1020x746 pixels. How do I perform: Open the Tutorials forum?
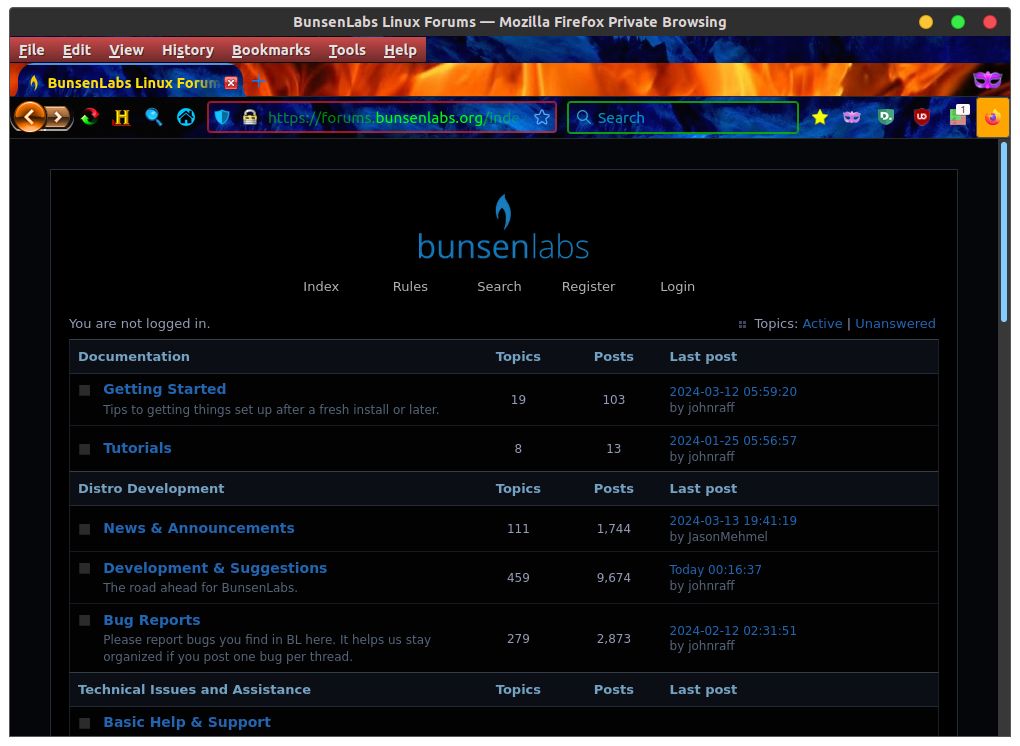click(x=137, y=448)
